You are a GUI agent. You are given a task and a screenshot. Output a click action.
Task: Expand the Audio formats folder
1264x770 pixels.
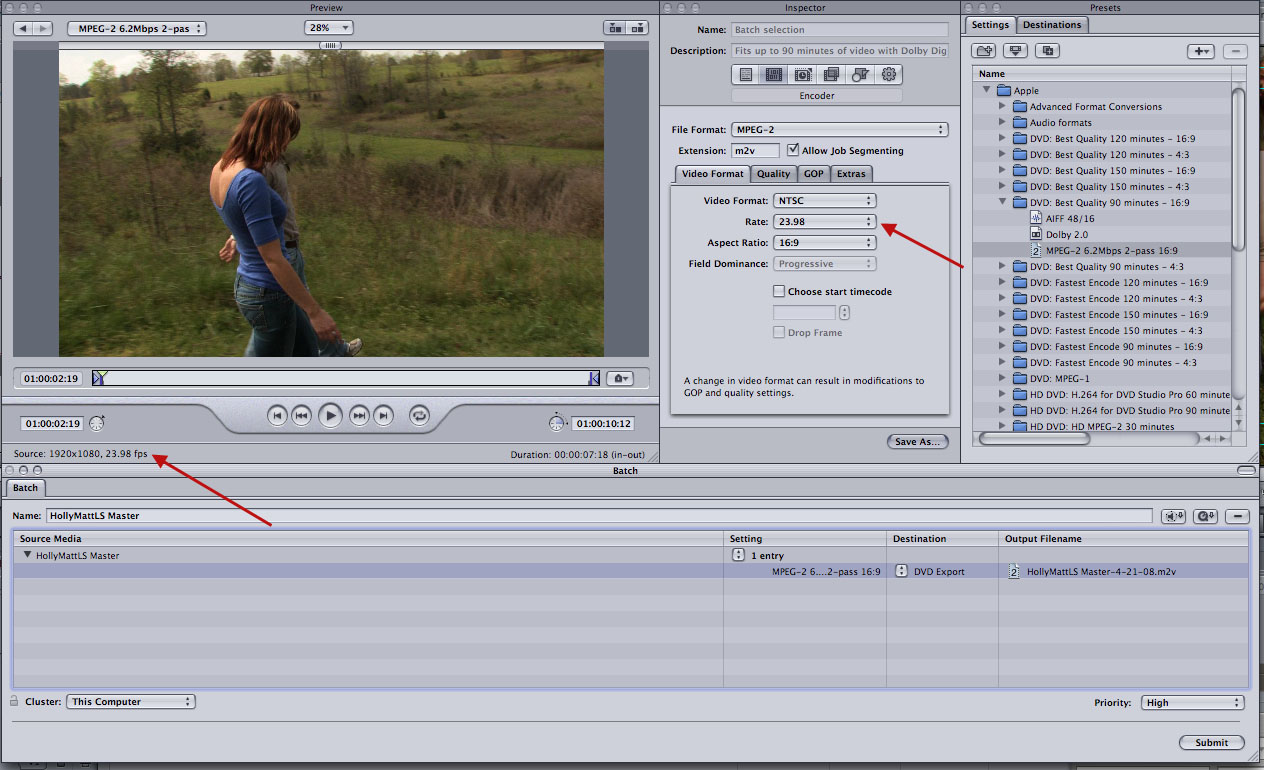[x=1002, y=122]
